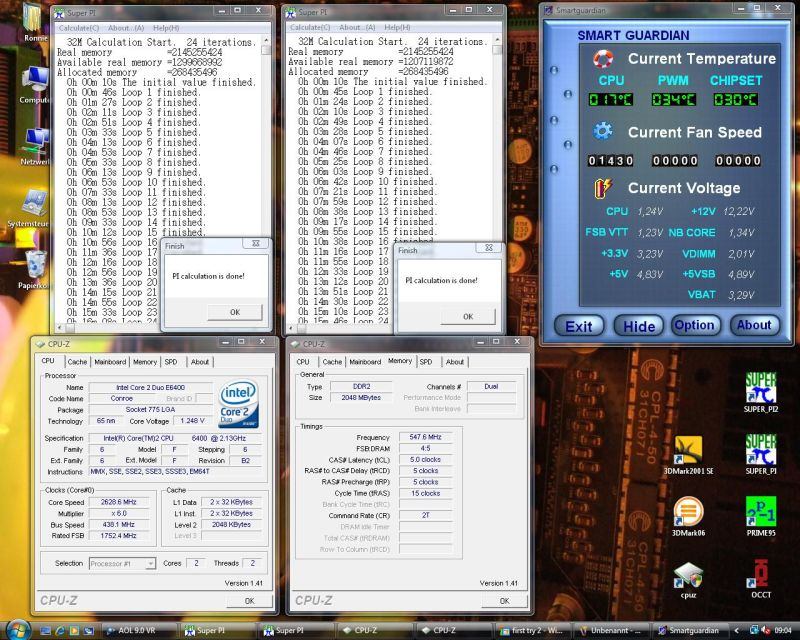Switch to Smartguardian taskbar button

pyautogui.click(x=693, y=631)
